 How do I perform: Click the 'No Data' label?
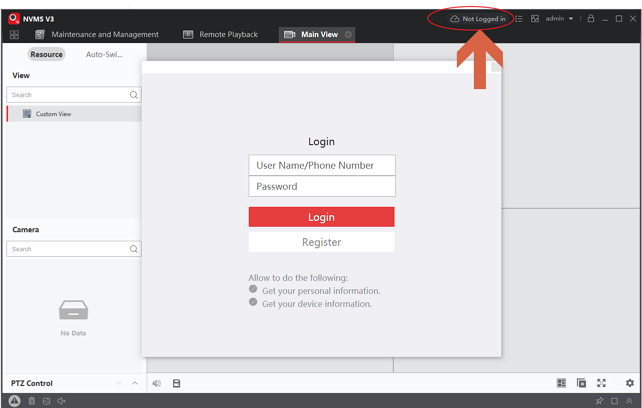(73, 333)
